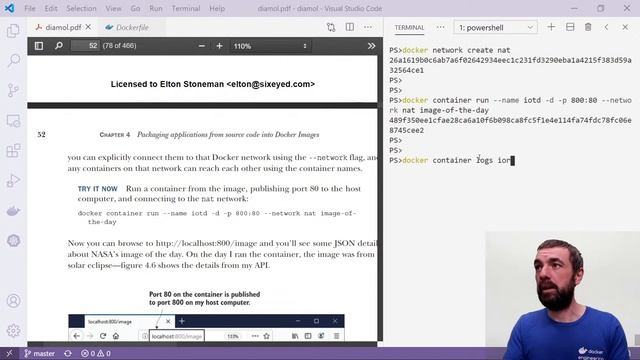Viewport: 640px width, 360px height.
Task: Zoom in the PDF with the plus button
Action: pos(219,46)
